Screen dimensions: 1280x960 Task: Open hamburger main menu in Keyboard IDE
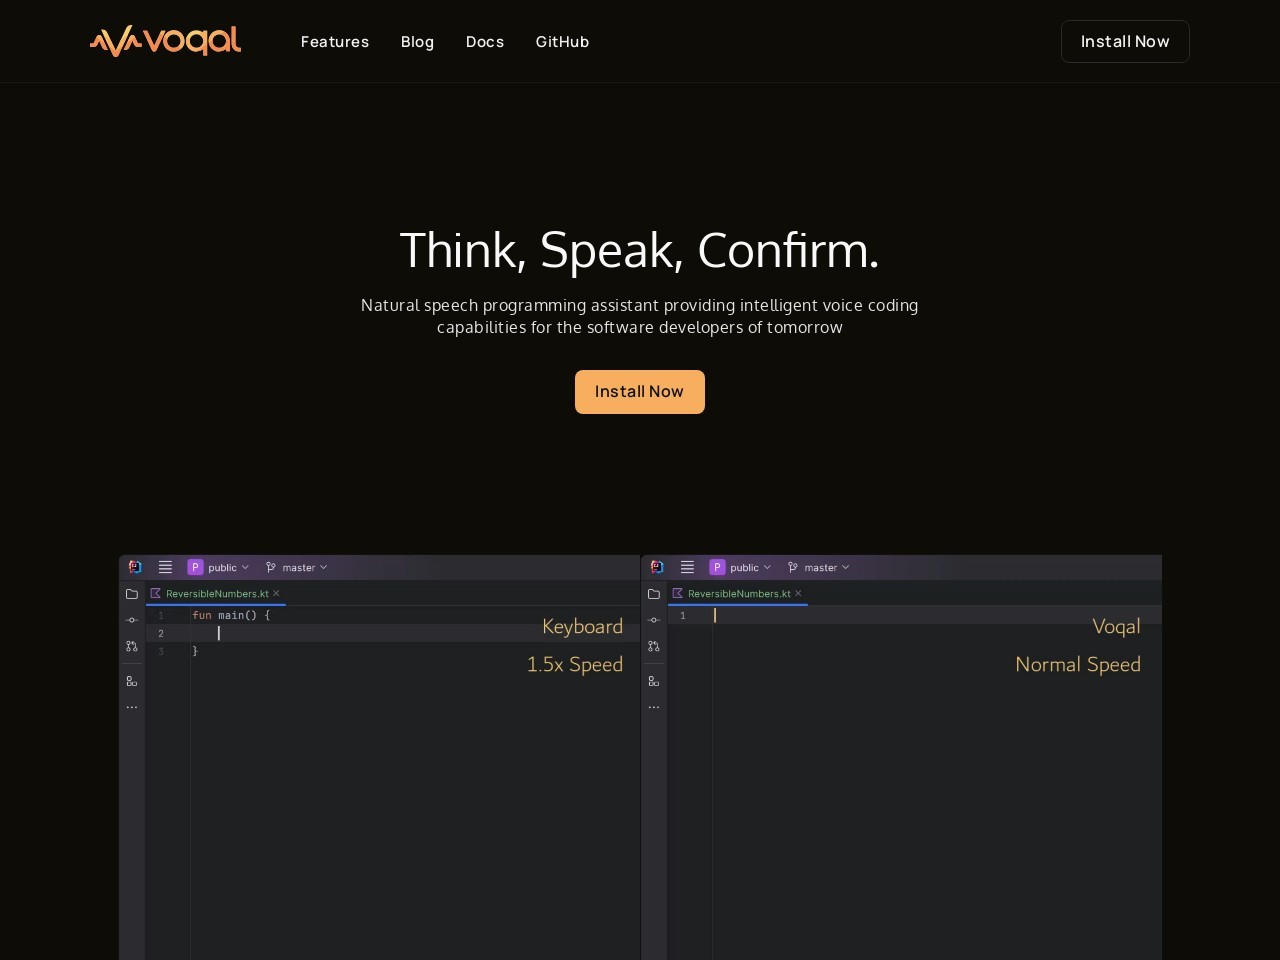[166, 567]
